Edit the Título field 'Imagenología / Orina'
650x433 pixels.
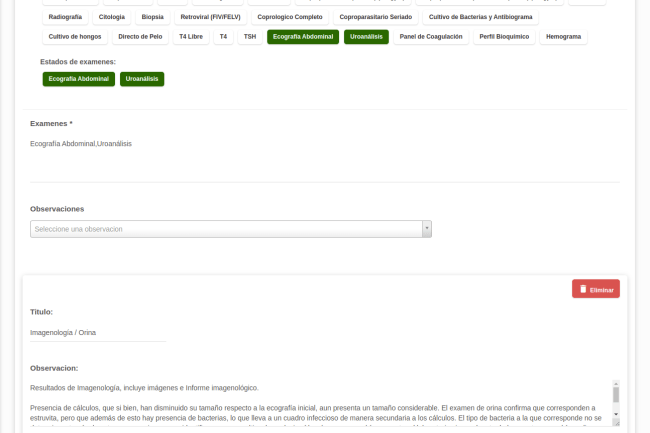(x=98, y=332)
